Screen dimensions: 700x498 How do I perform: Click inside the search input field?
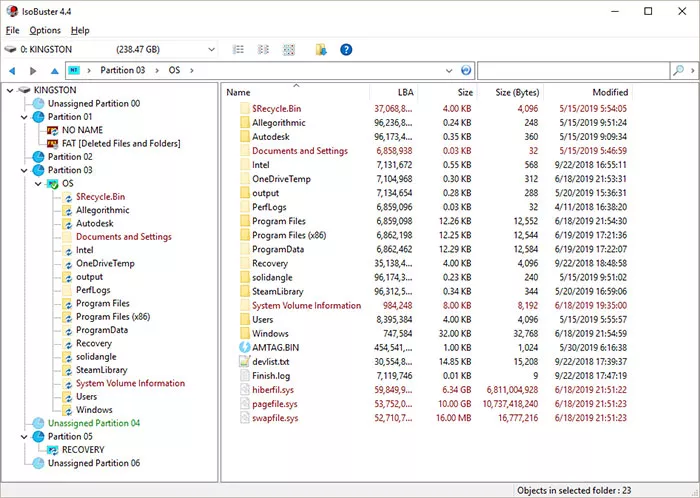pos(574,71)
